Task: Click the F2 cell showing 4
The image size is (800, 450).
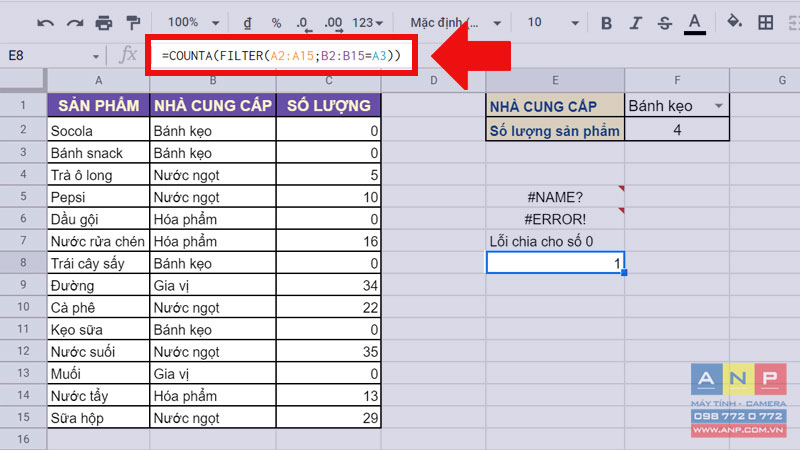Action: 677,130
